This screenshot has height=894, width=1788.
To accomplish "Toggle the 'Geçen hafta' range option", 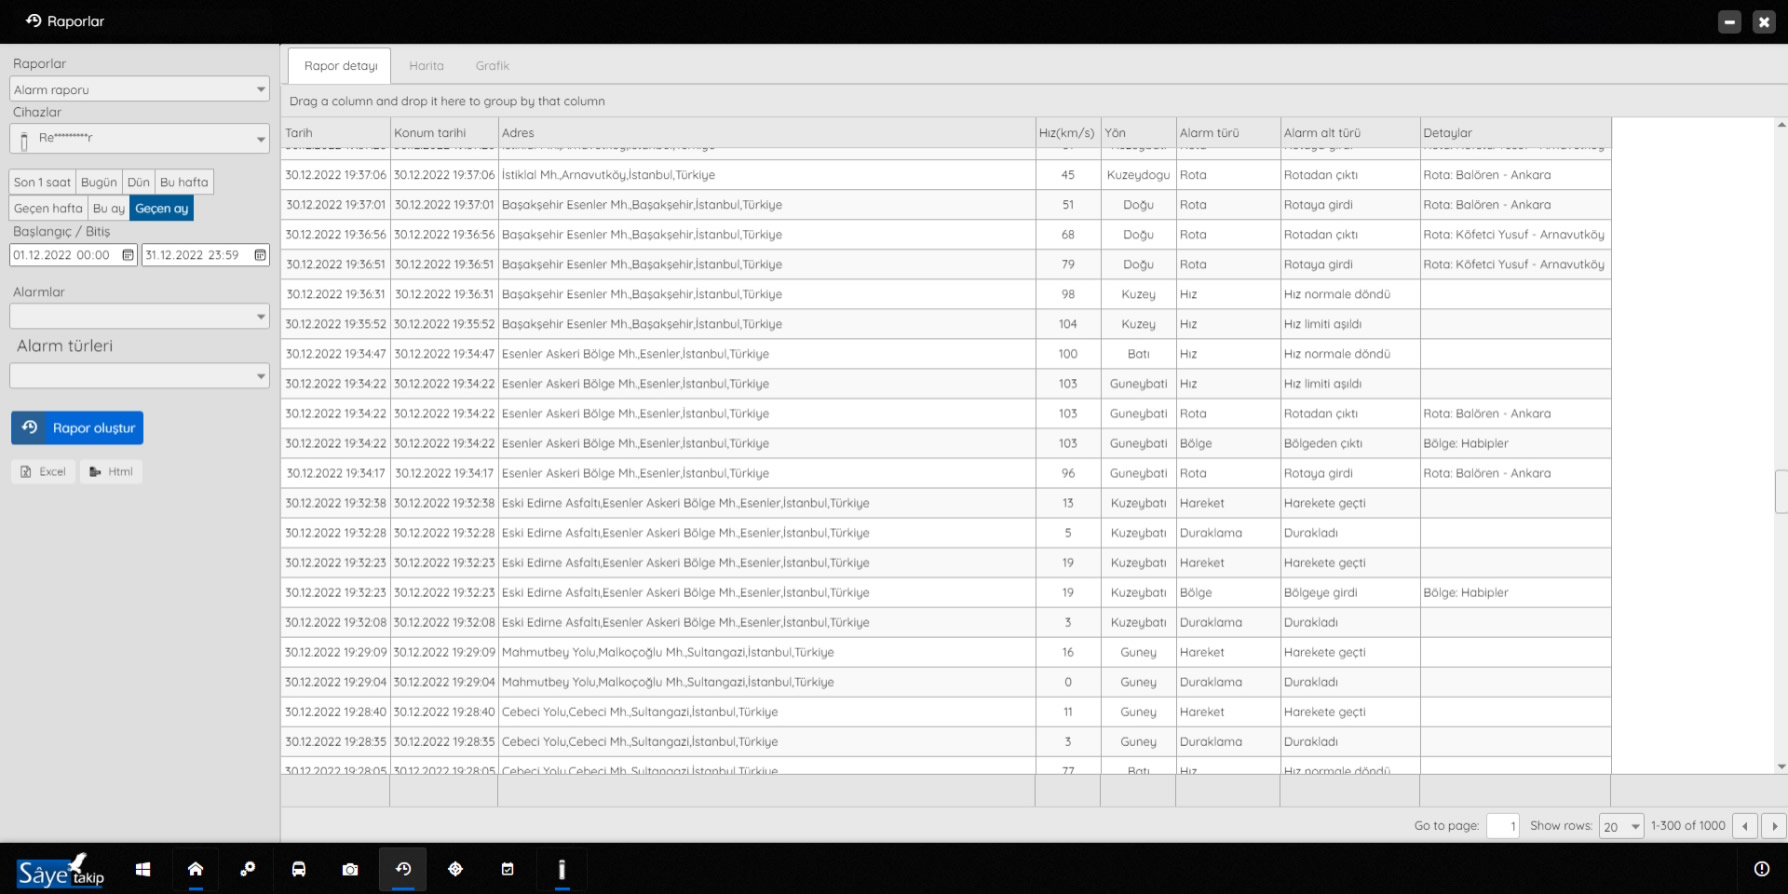I will coord(48,208).
